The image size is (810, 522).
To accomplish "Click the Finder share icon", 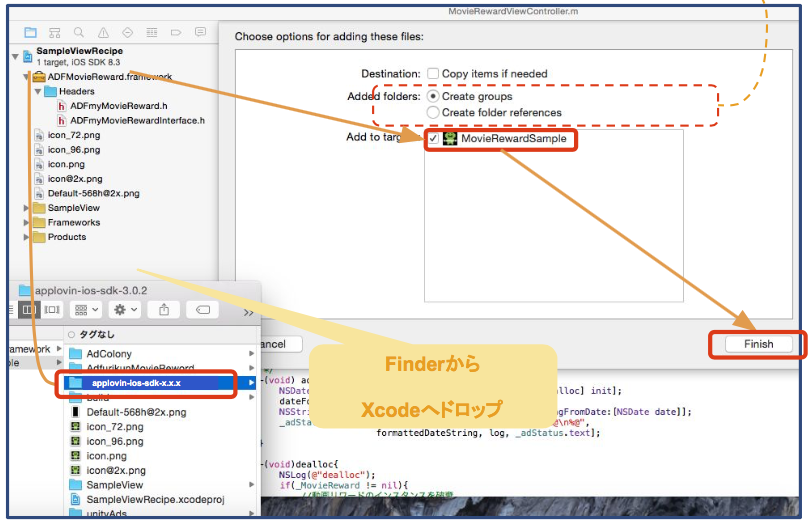I will click(164, 310).
